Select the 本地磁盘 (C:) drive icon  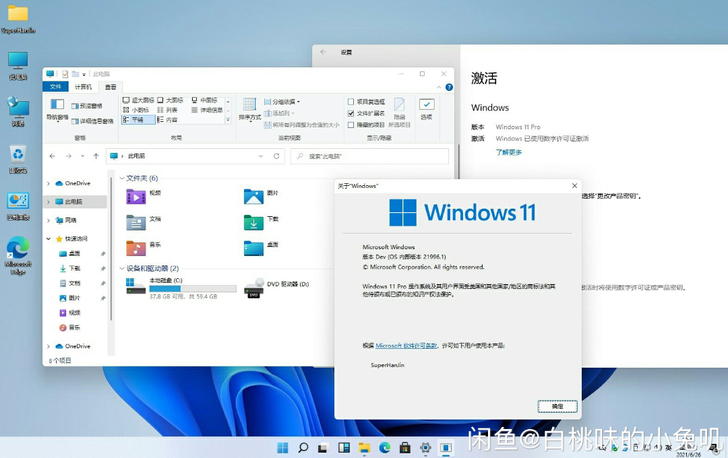click(136, 286)
